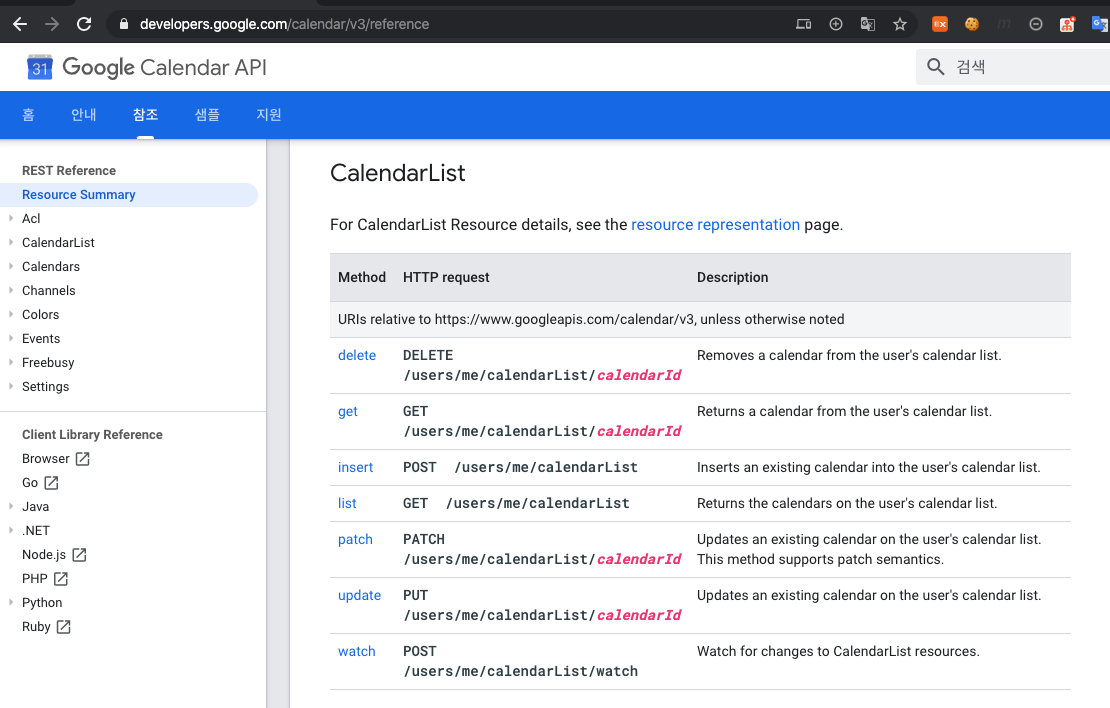The height and width of the screenshot is (708, 1110).
Task: Open the external link icon beside PHP
Action: click(x=61, y=579)
